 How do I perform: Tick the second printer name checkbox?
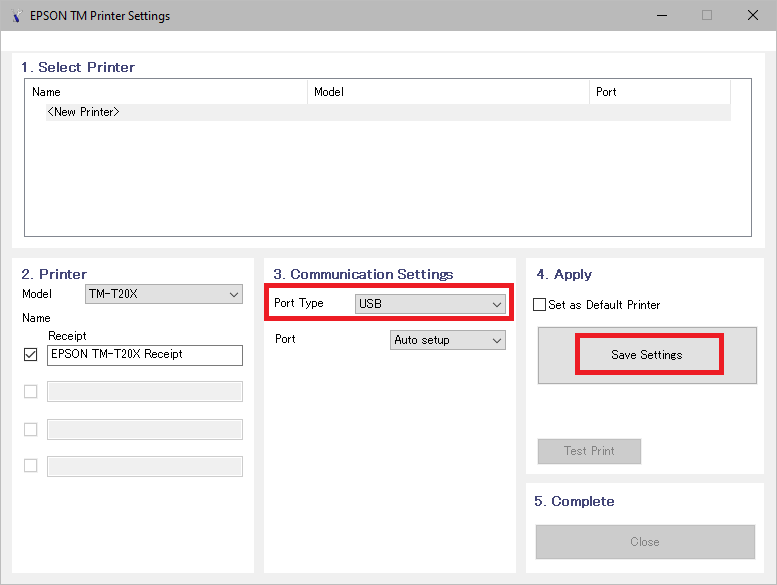pos(31,392)
